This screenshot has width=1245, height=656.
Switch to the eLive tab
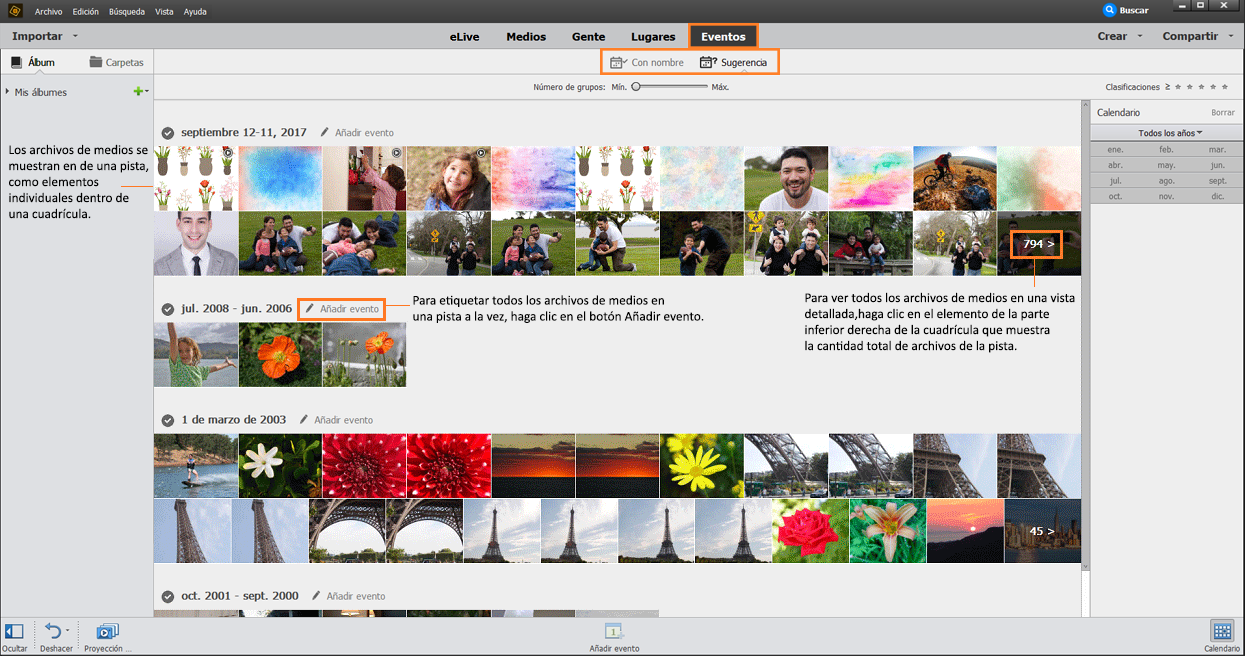(x=465, y=37)
